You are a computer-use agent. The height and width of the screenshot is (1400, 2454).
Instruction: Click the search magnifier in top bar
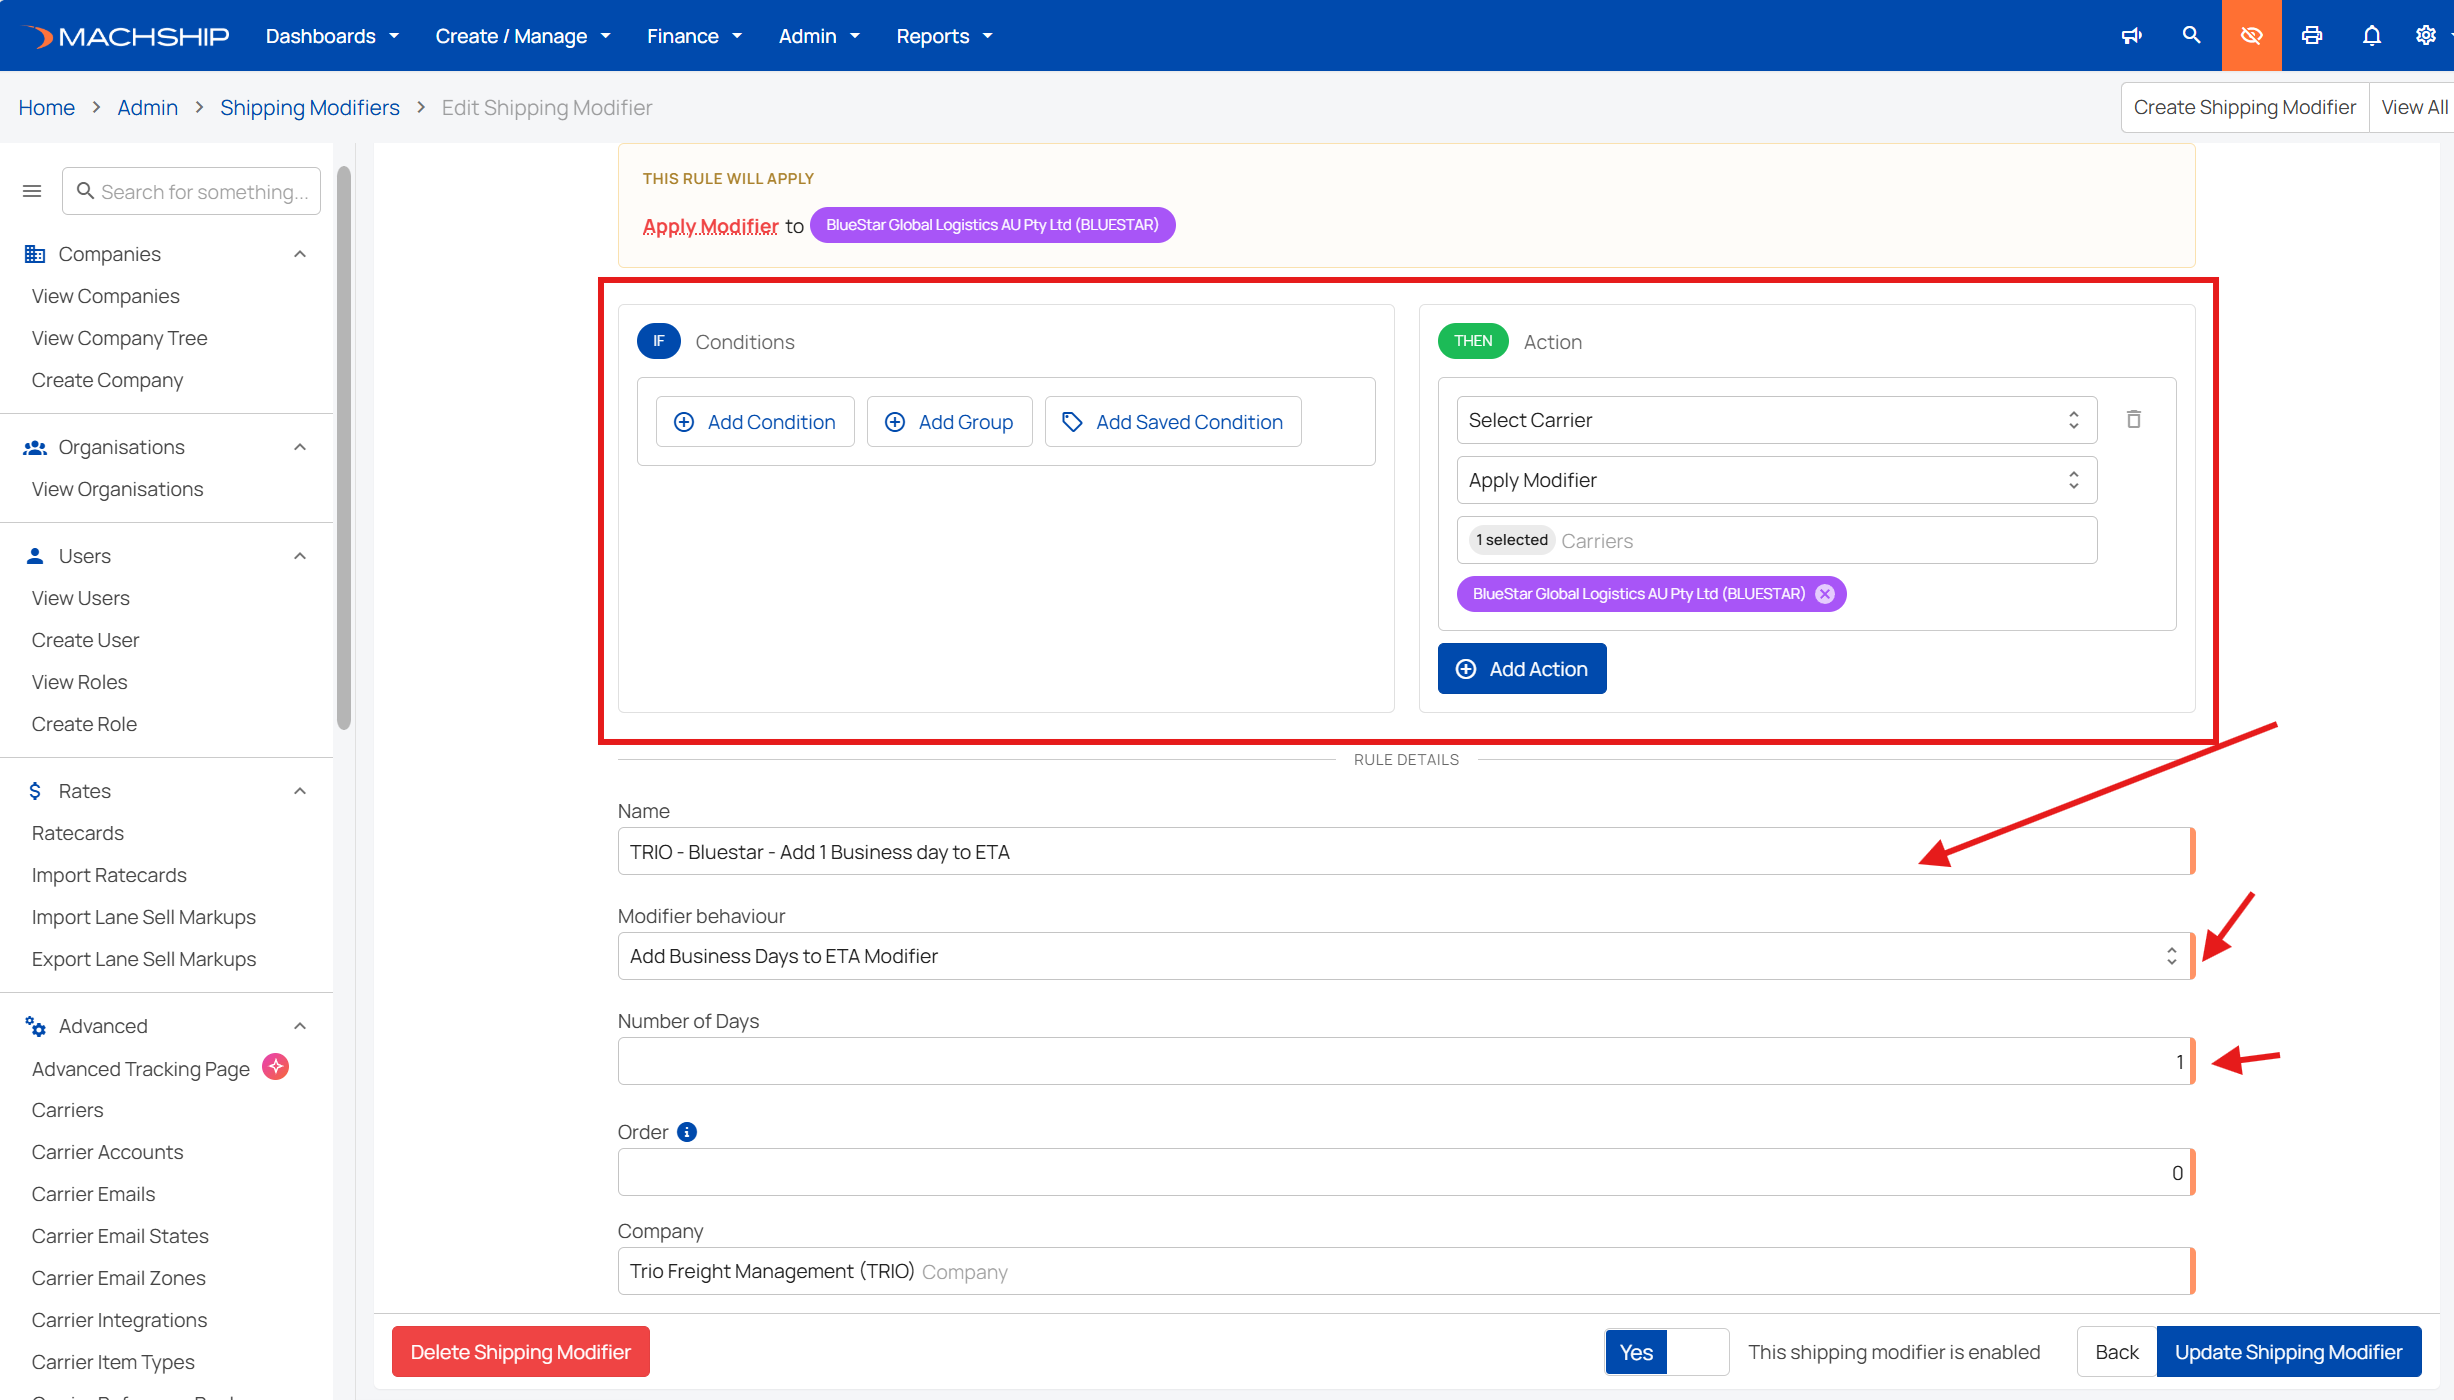[x=2191, y=36]
